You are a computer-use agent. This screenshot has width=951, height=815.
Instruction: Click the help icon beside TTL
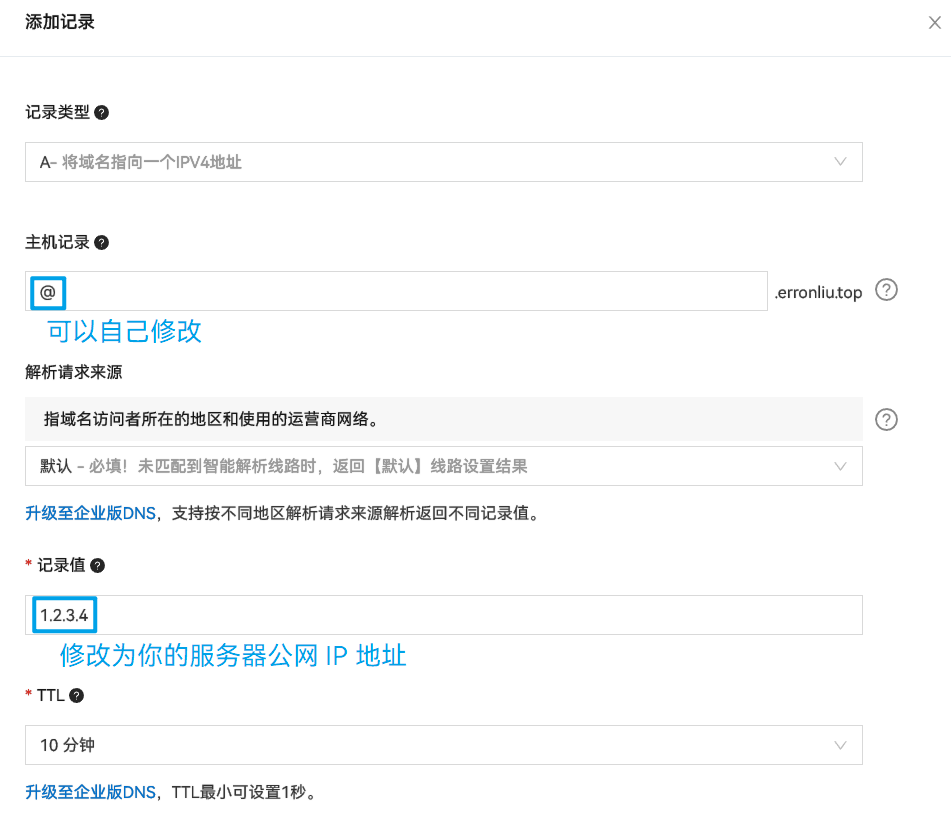pyautogui.click(x=76, y=695)
